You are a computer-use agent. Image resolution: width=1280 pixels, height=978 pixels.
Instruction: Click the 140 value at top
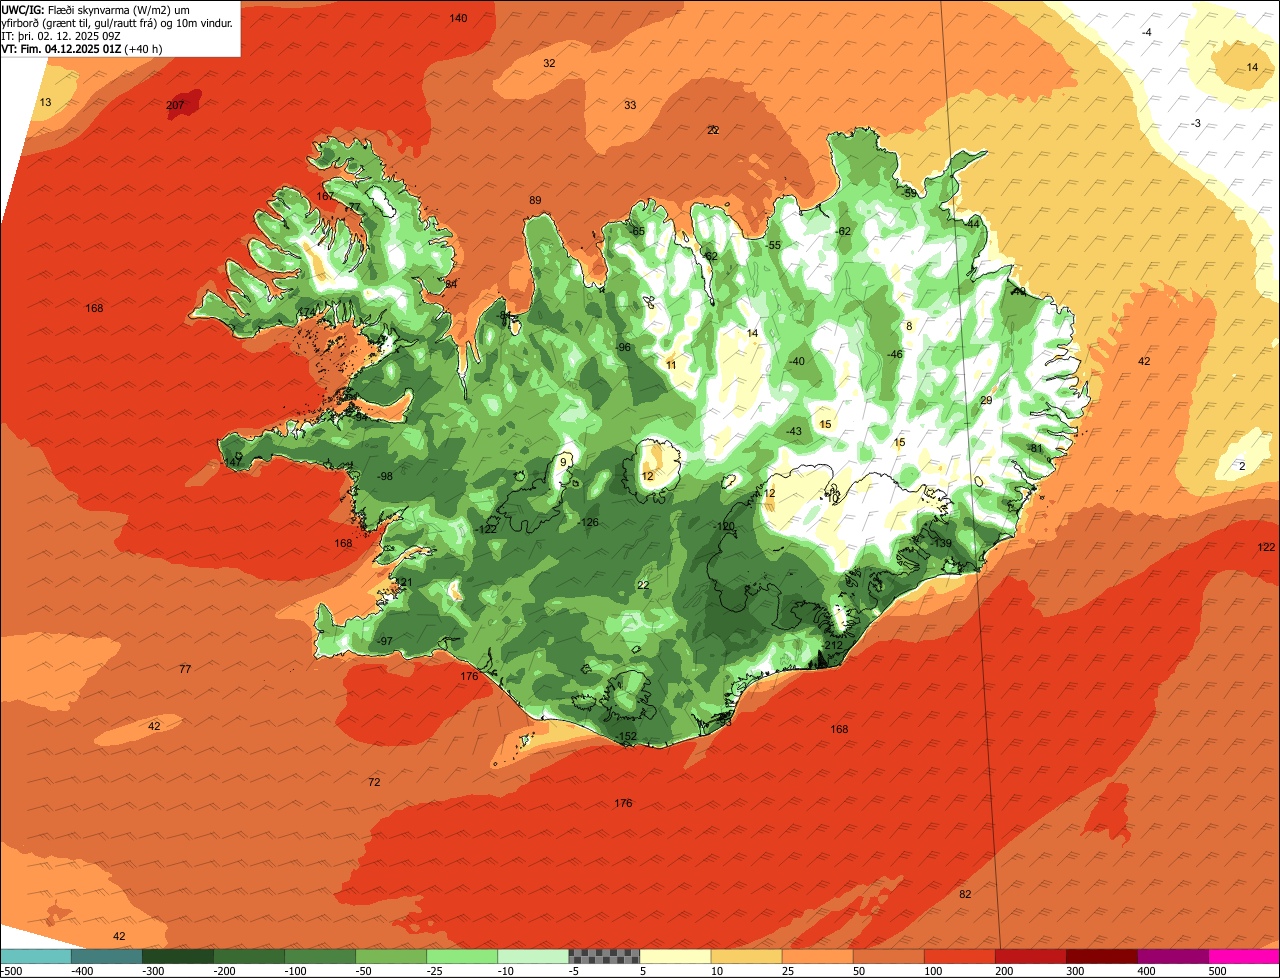pyautogui.click(x=458, y=18)
